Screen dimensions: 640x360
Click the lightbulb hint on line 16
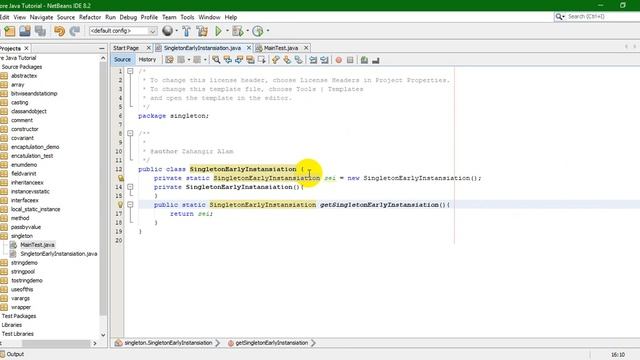[120, 204]
